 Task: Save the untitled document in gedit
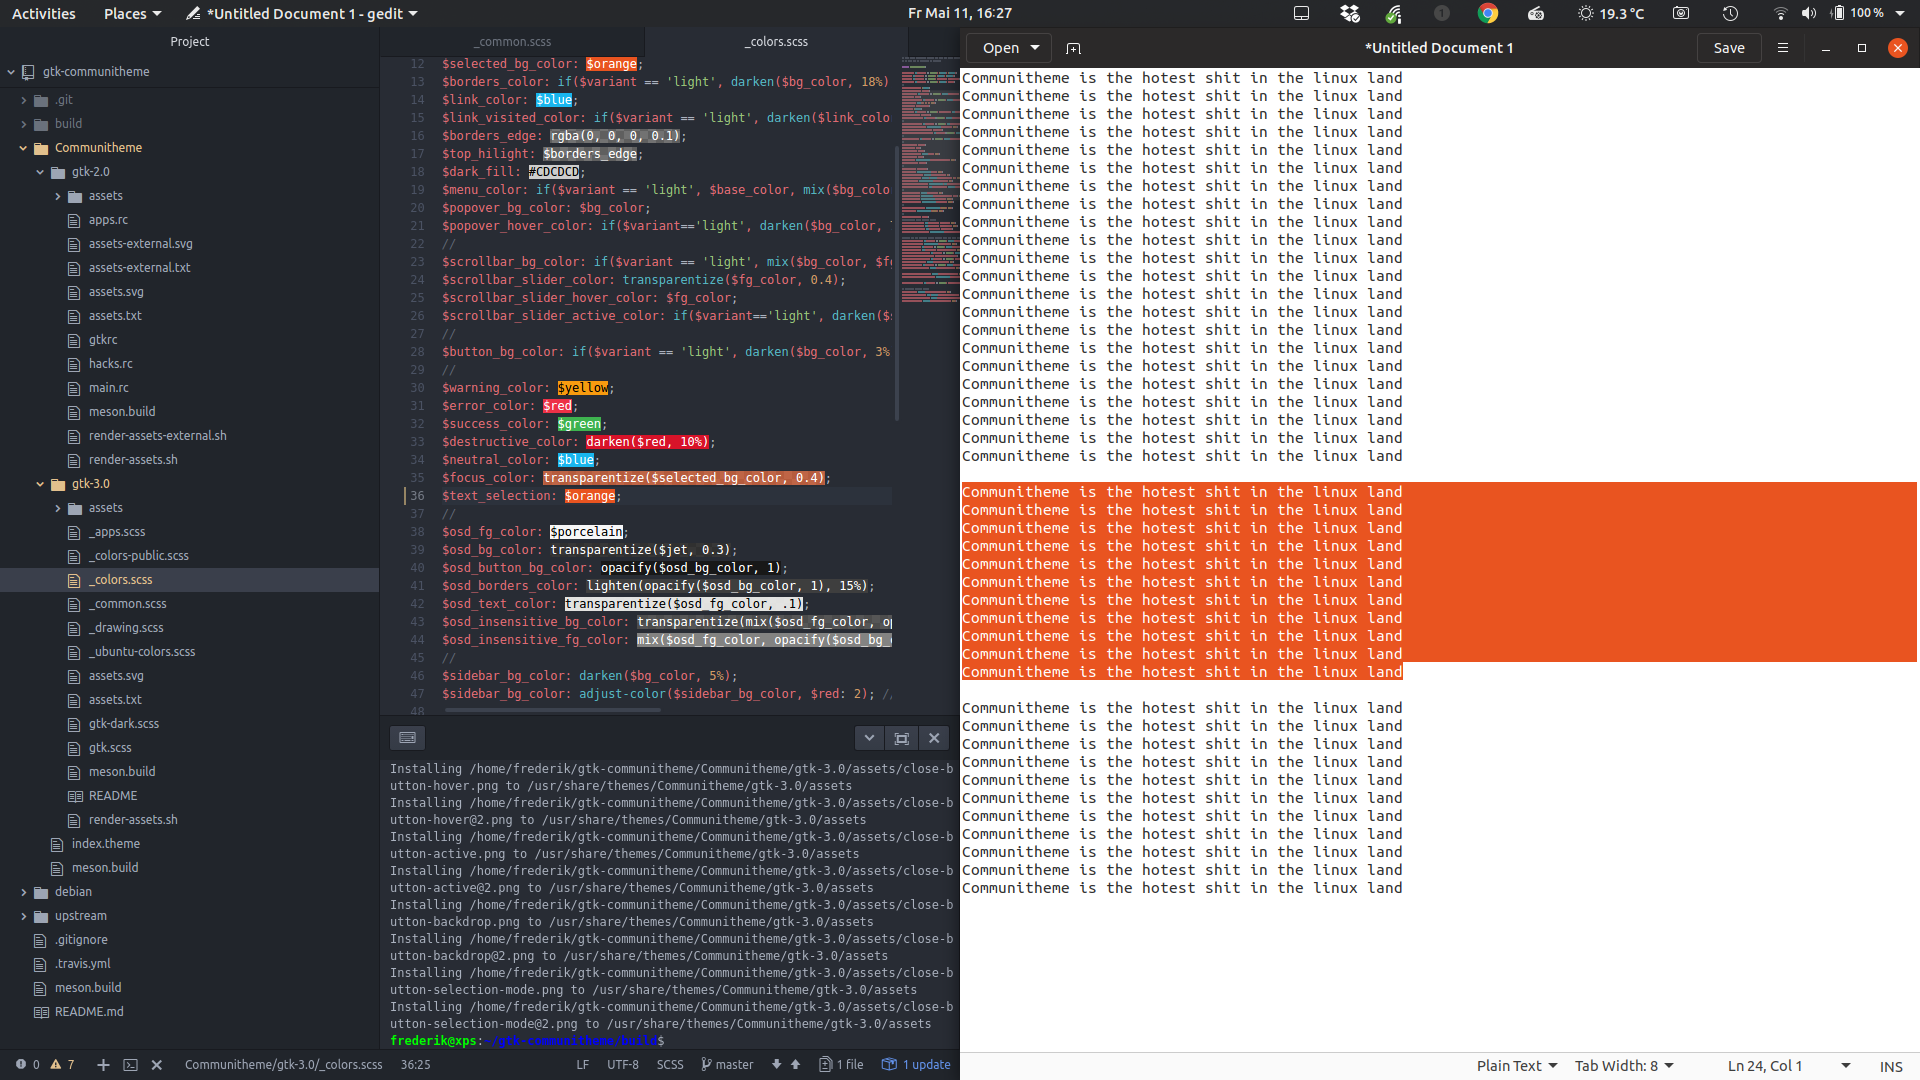click(x=1729, y=48)
